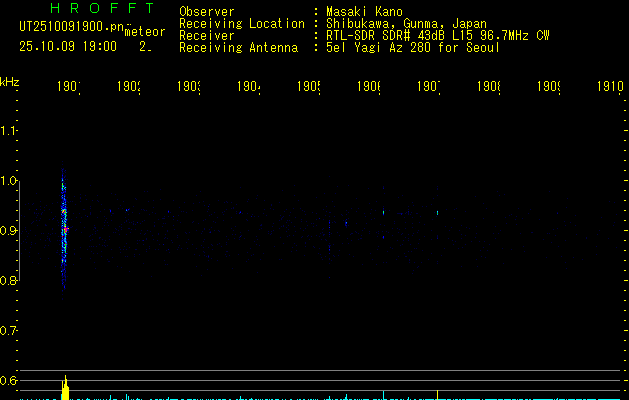Click the 1910 time axis label
The height and width of the screenshot is (400, 629).
click(x=610, y=86)
